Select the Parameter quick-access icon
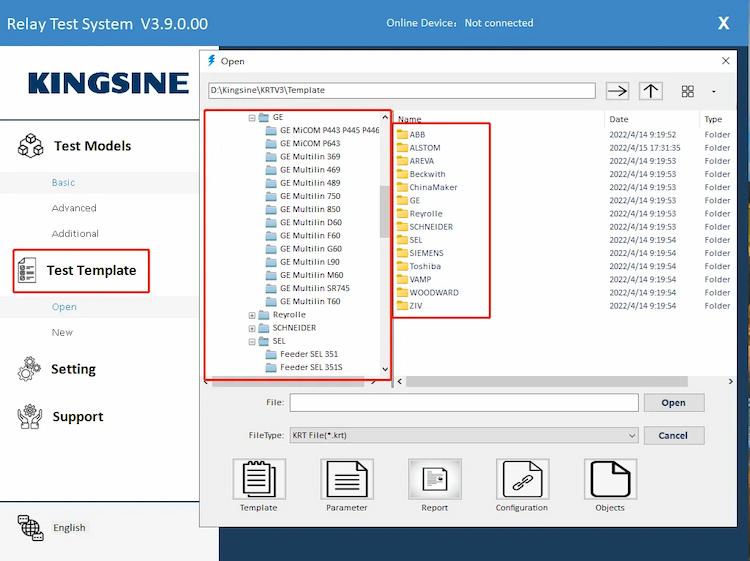Viewport: 750px width, 561px height. click(347, 479)
